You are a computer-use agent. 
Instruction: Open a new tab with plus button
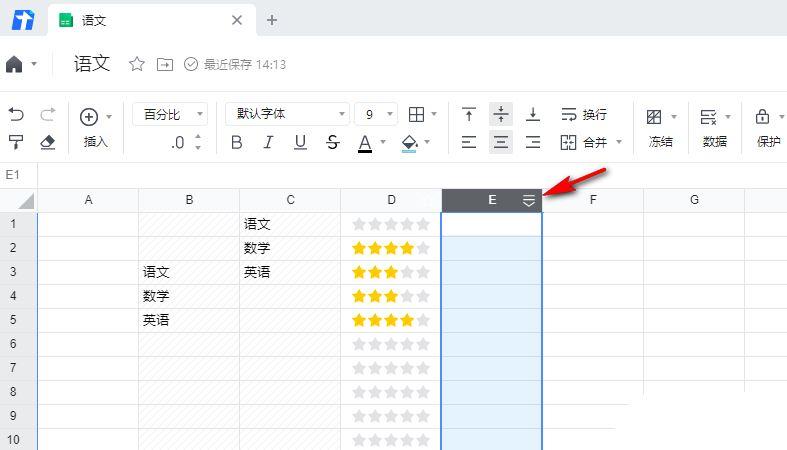pyautogui.click(x=272, y=20)
